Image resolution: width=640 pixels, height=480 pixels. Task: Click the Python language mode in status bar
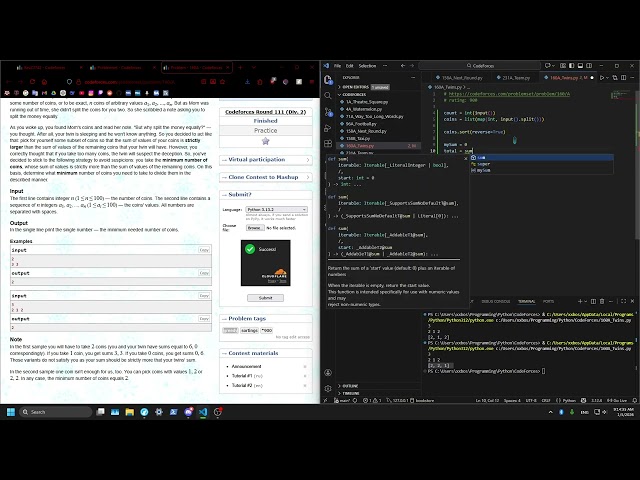coord(569,400)
